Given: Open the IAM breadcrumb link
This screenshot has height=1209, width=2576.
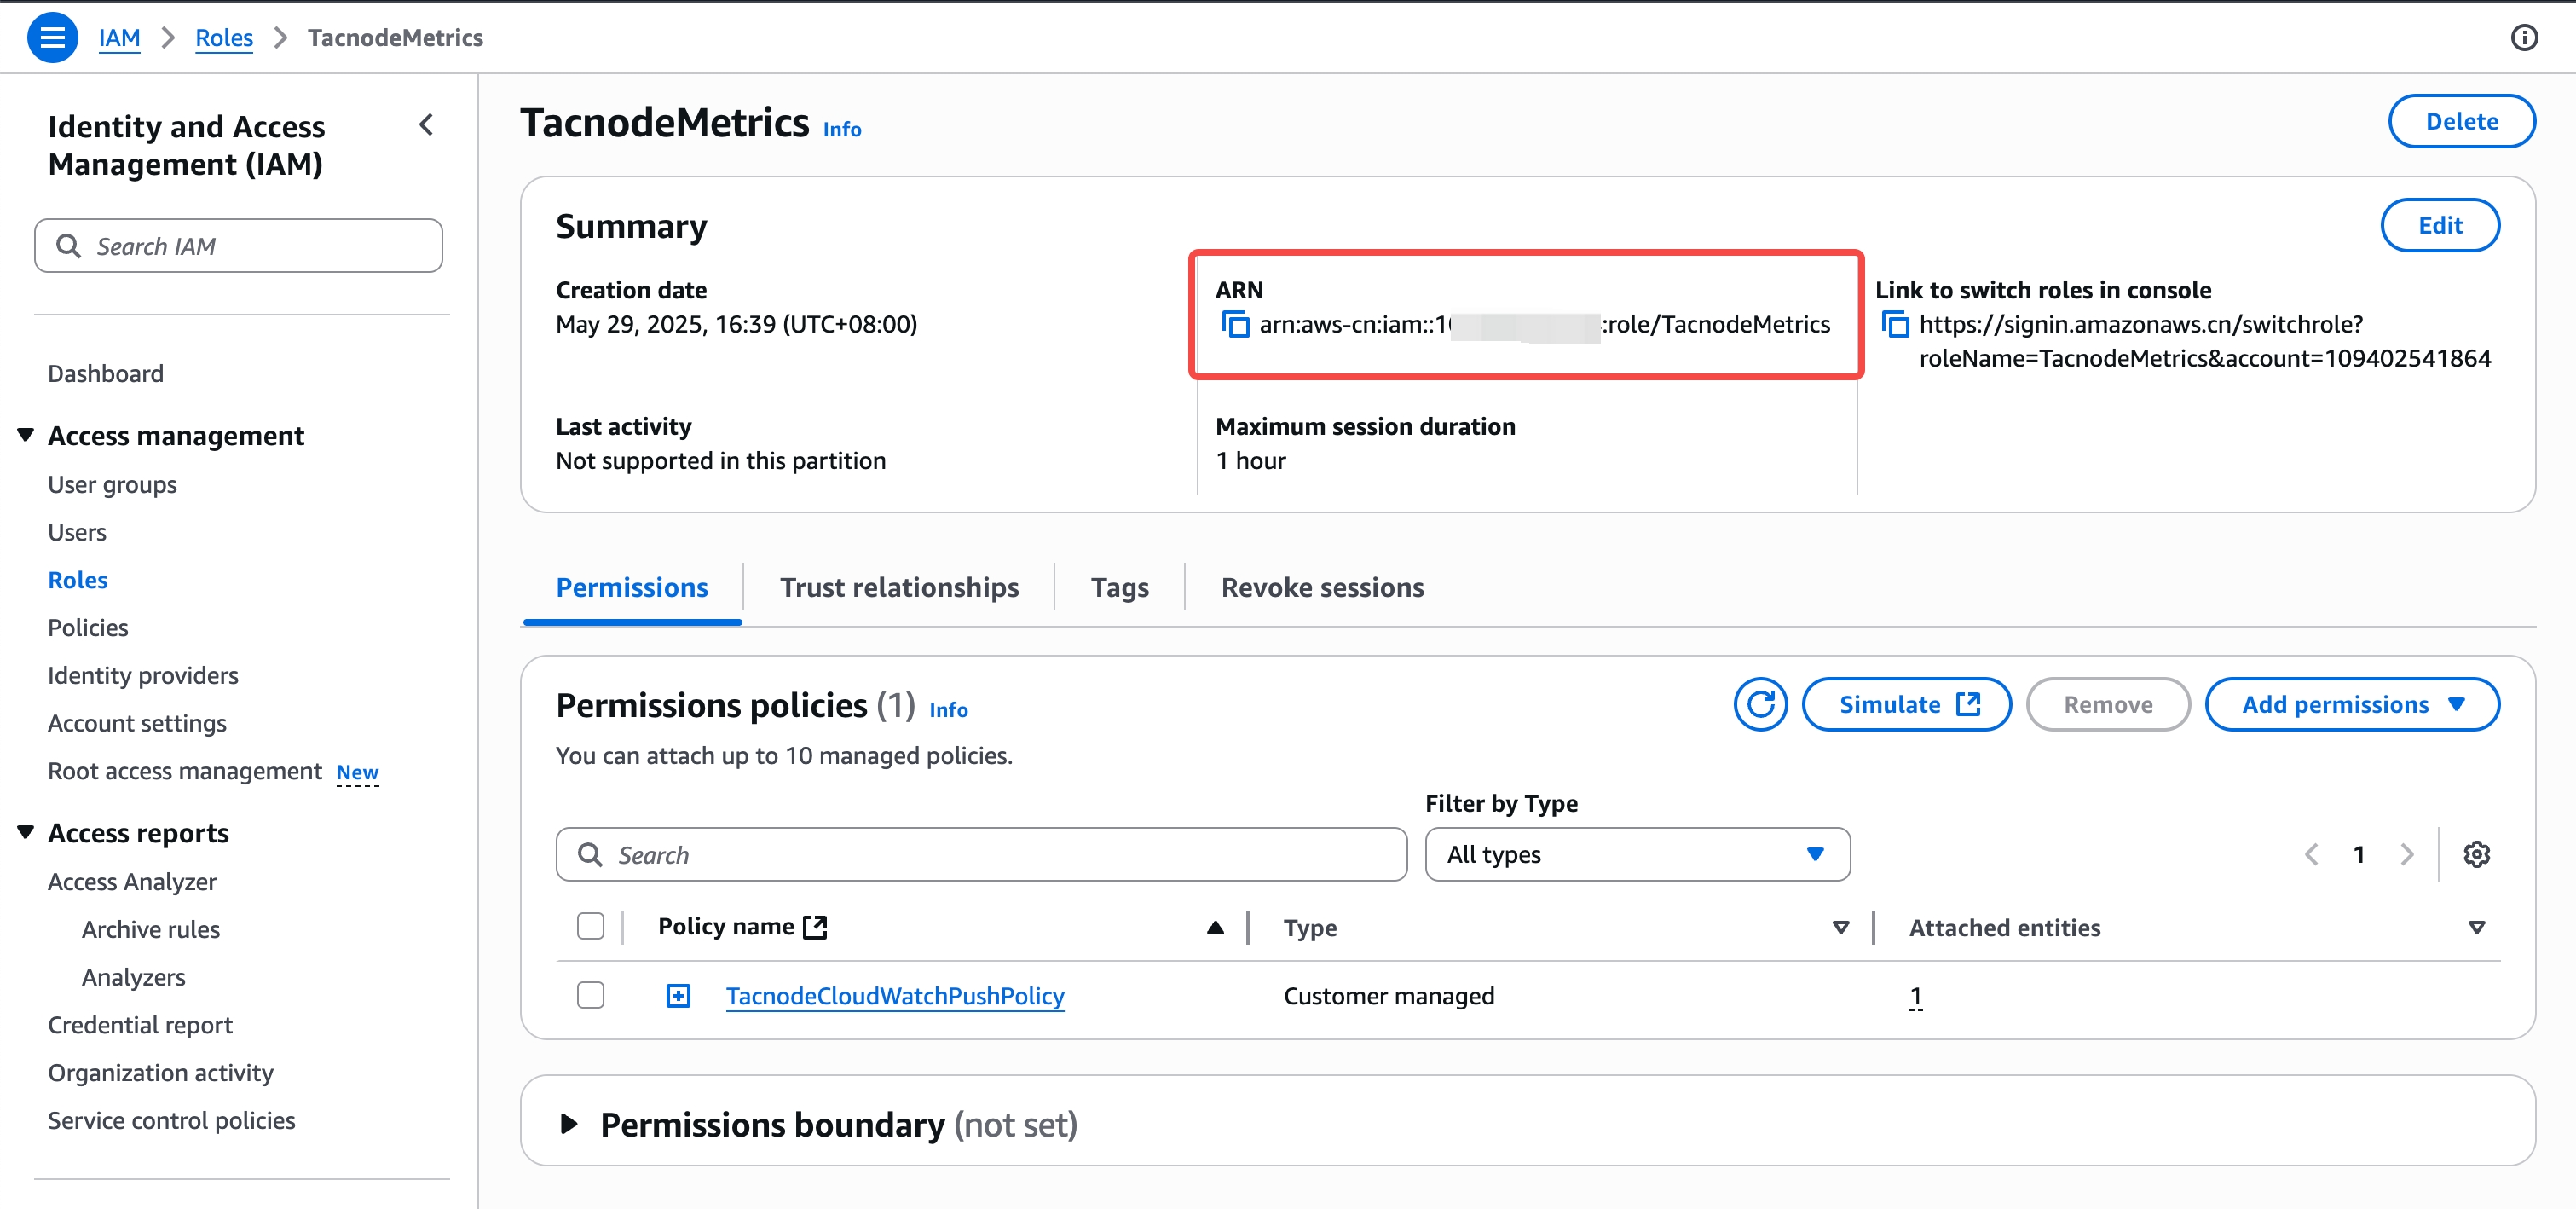Looking at the screenshot, I should pos(119,38).
